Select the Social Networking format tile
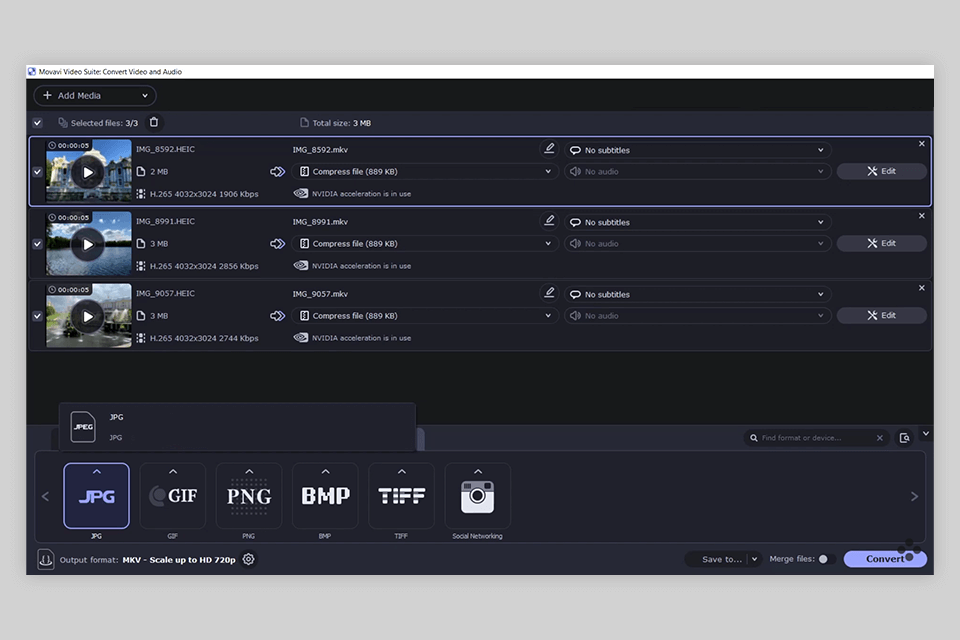This screenshot has width=960, height=640. pos(478,496)
